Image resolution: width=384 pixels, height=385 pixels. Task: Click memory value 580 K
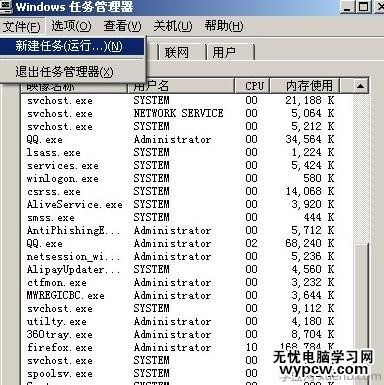point(318,178)
